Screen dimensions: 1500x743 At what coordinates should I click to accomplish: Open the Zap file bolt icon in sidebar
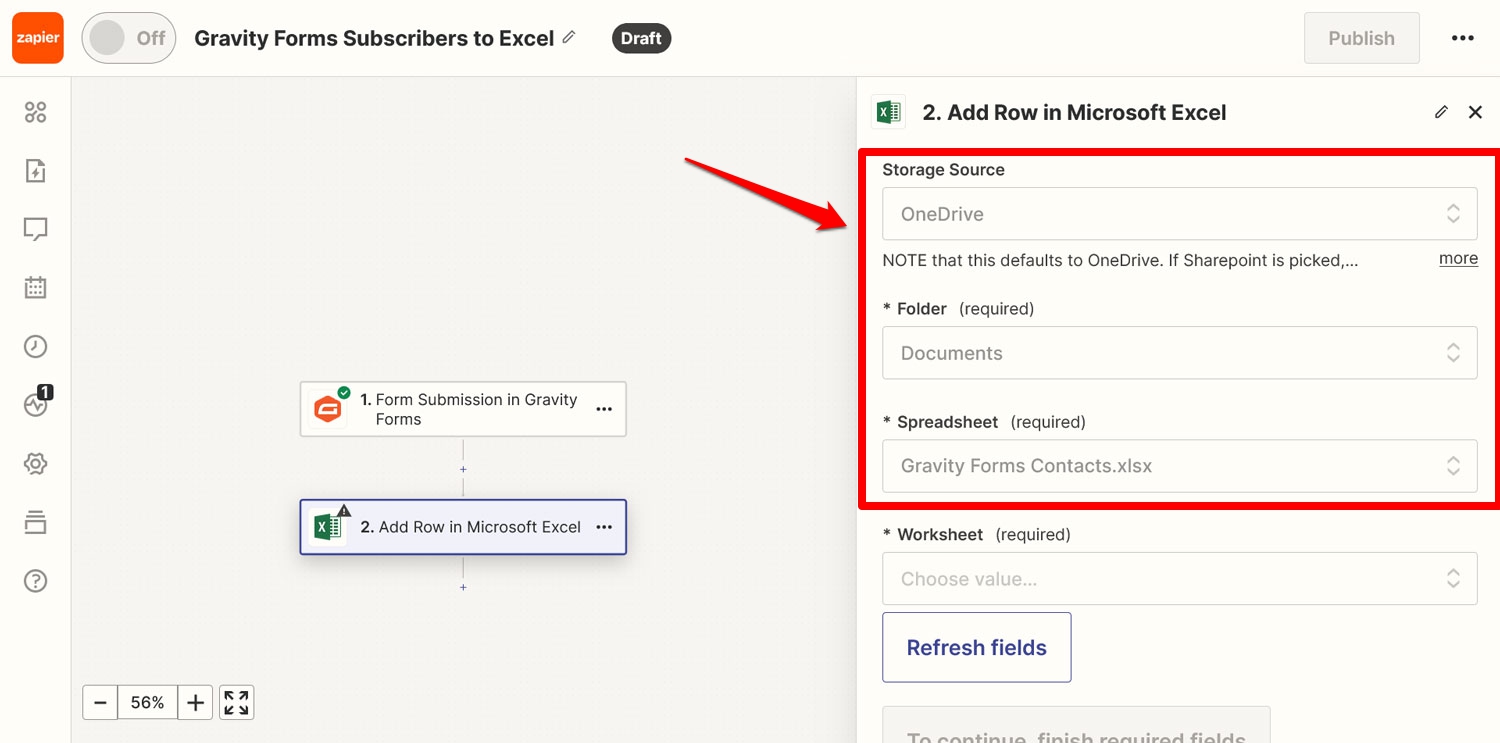pos(36,171)
